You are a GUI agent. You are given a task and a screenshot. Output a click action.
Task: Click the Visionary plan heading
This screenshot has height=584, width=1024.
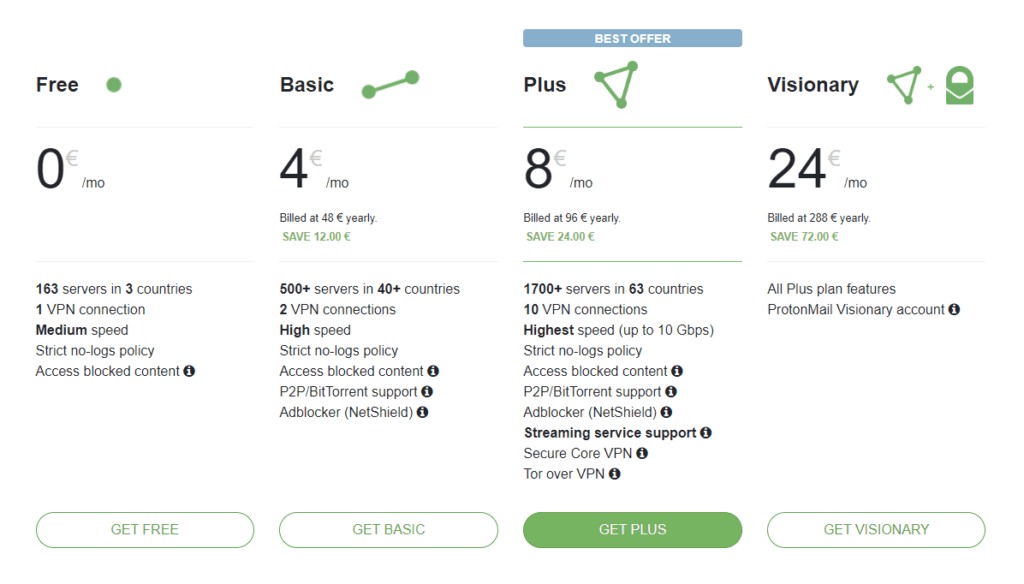click(812, 85)
